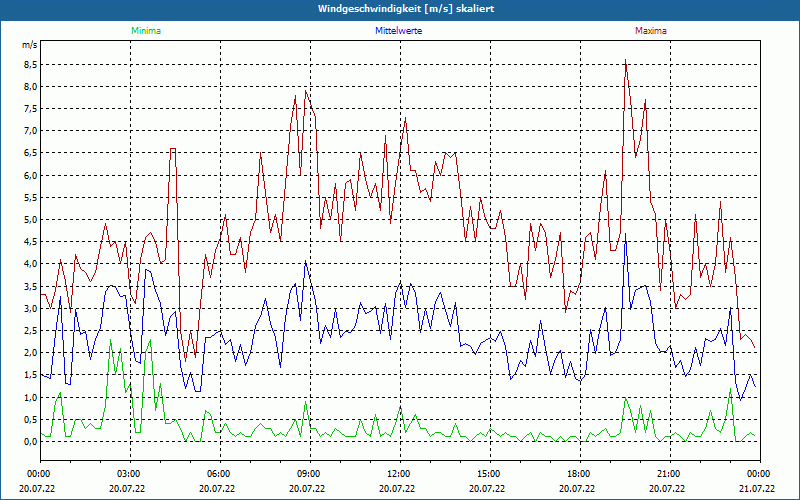
Task: Click the 4,5 y-axis value
Action: point(30,242)
